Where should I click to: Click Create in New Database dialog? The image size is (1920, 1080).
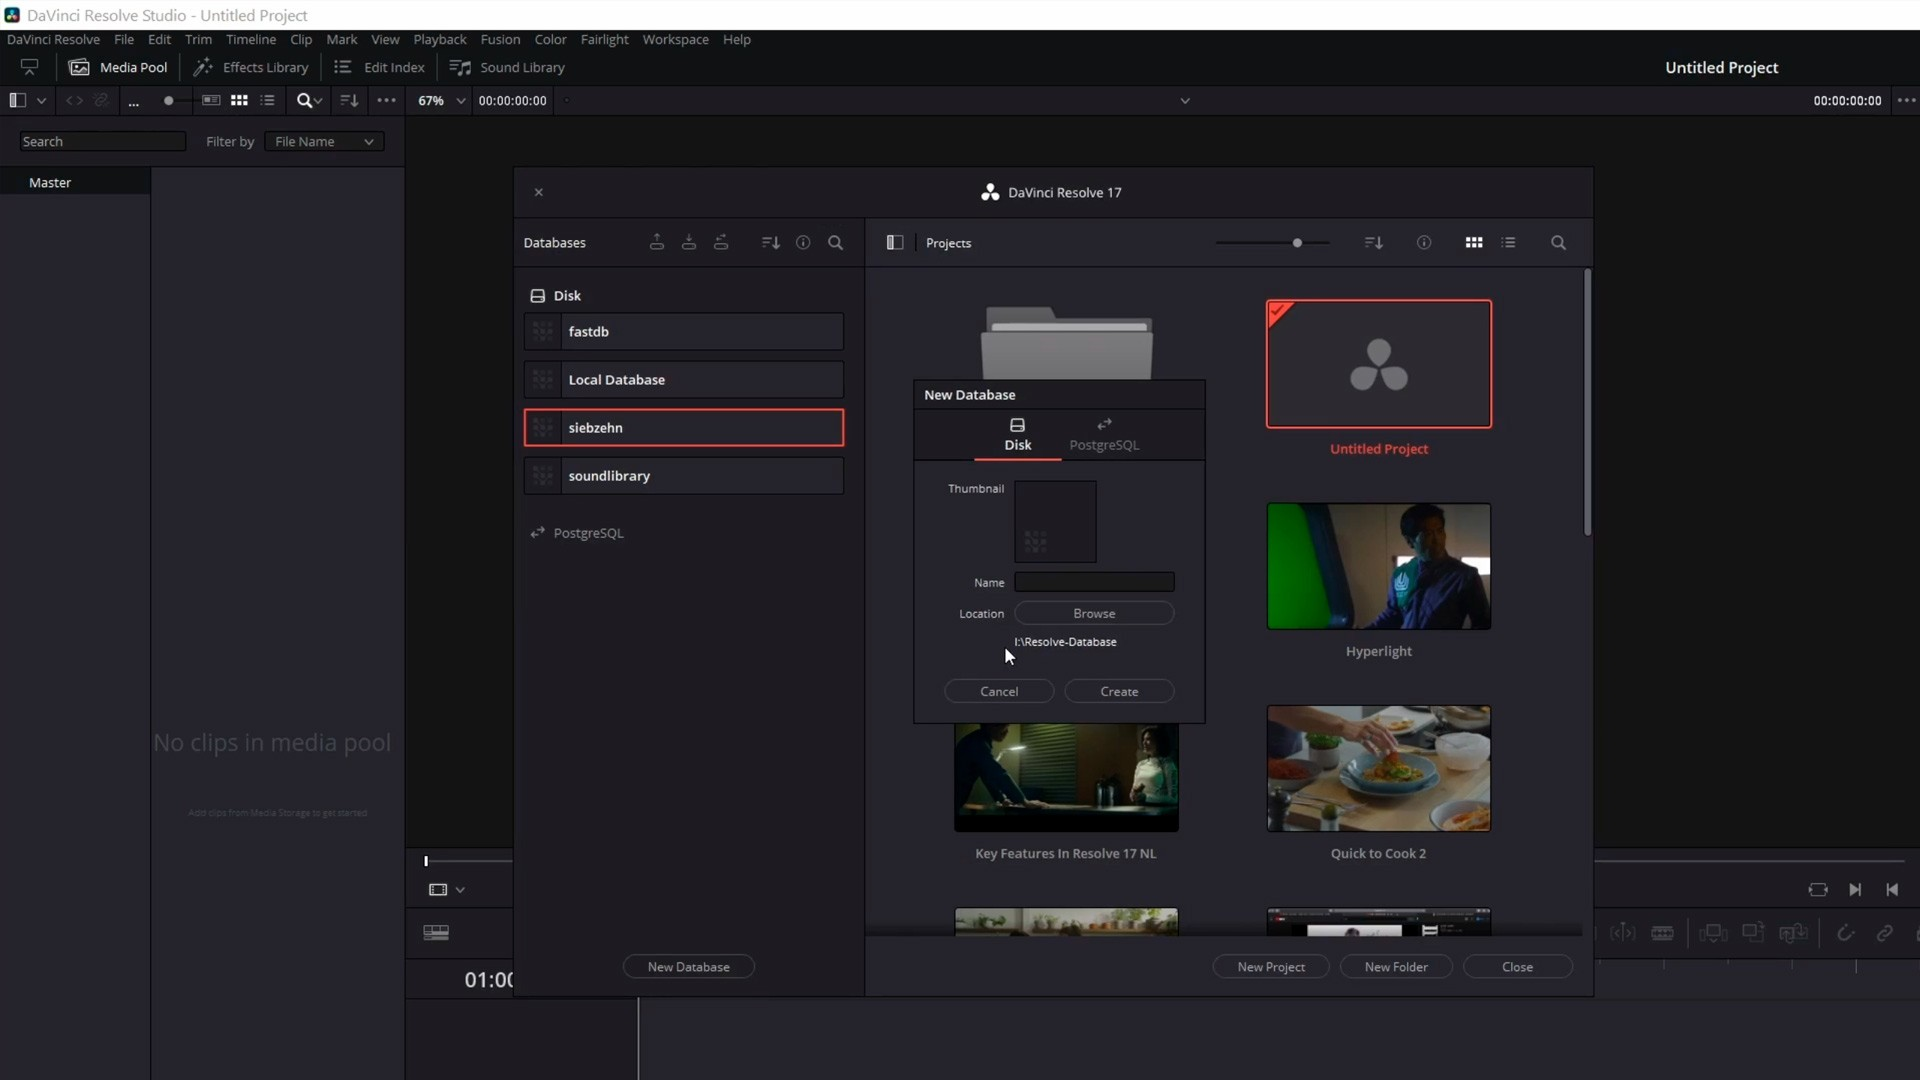1119,691
